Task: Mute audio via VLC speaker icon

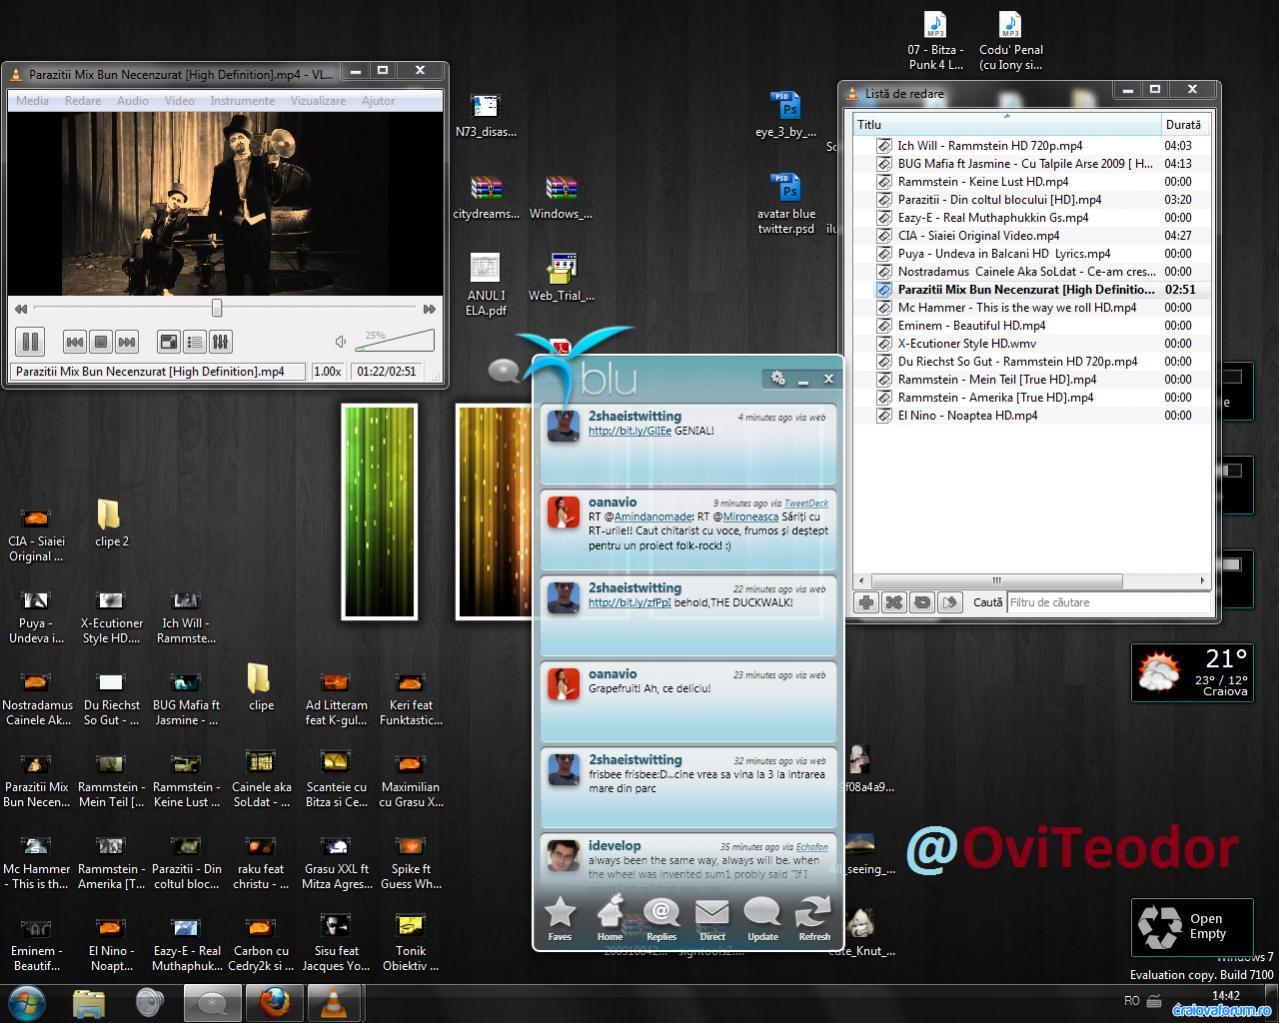Action: (341, 342)
